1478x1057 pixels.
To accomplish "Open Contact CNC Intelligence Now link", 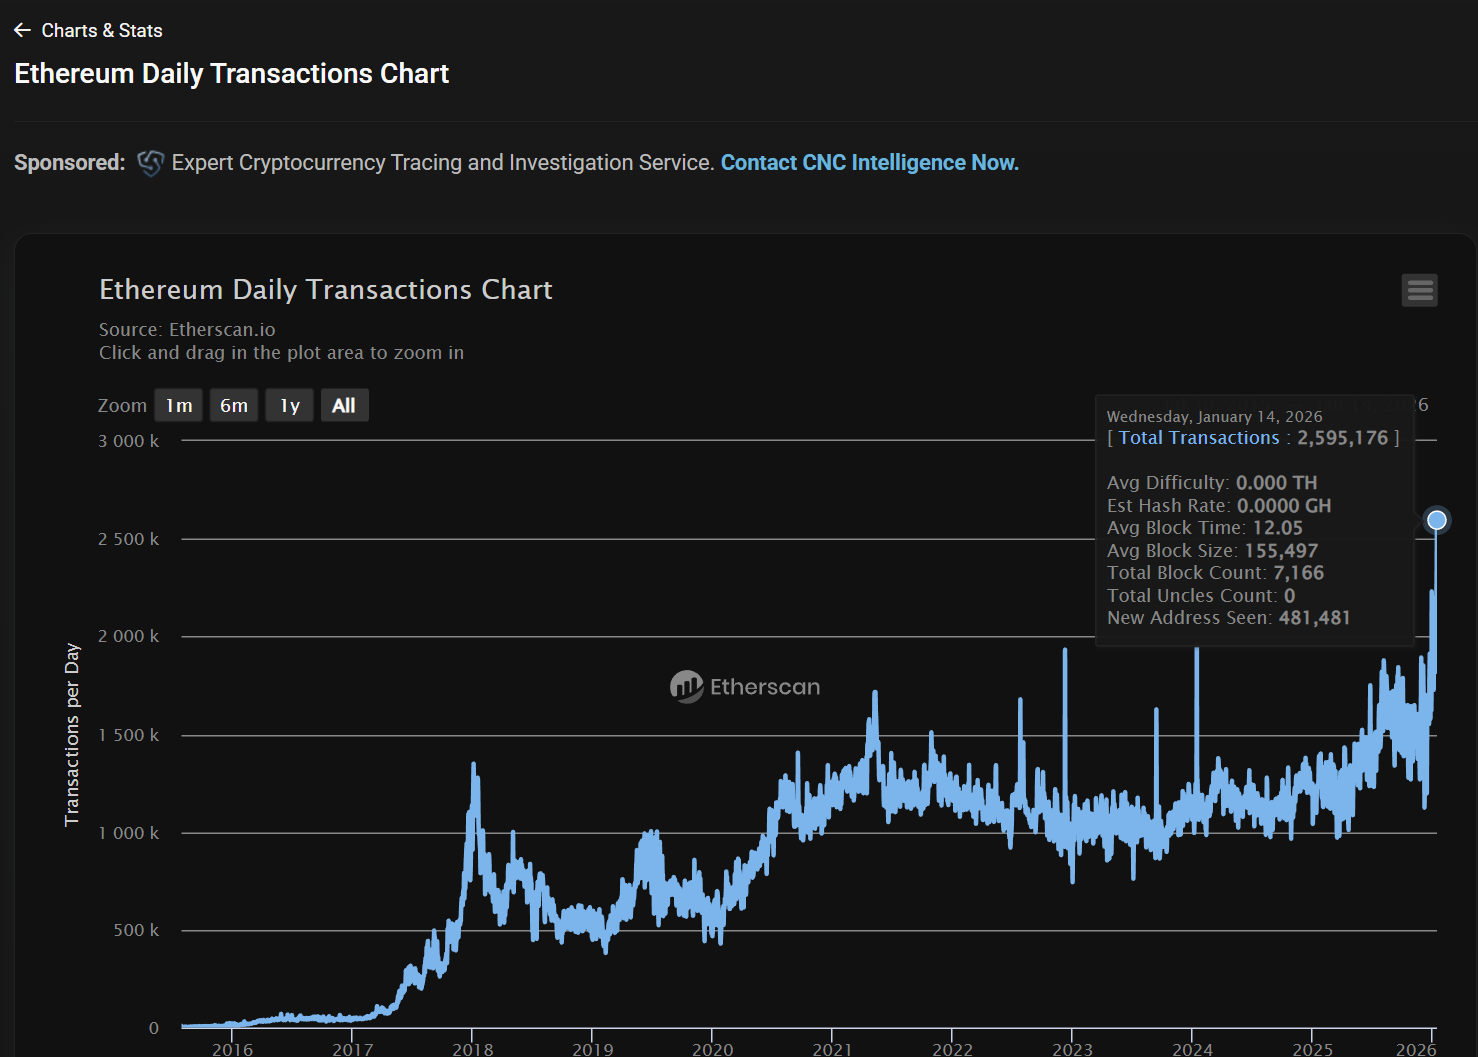I will point(869,163).
